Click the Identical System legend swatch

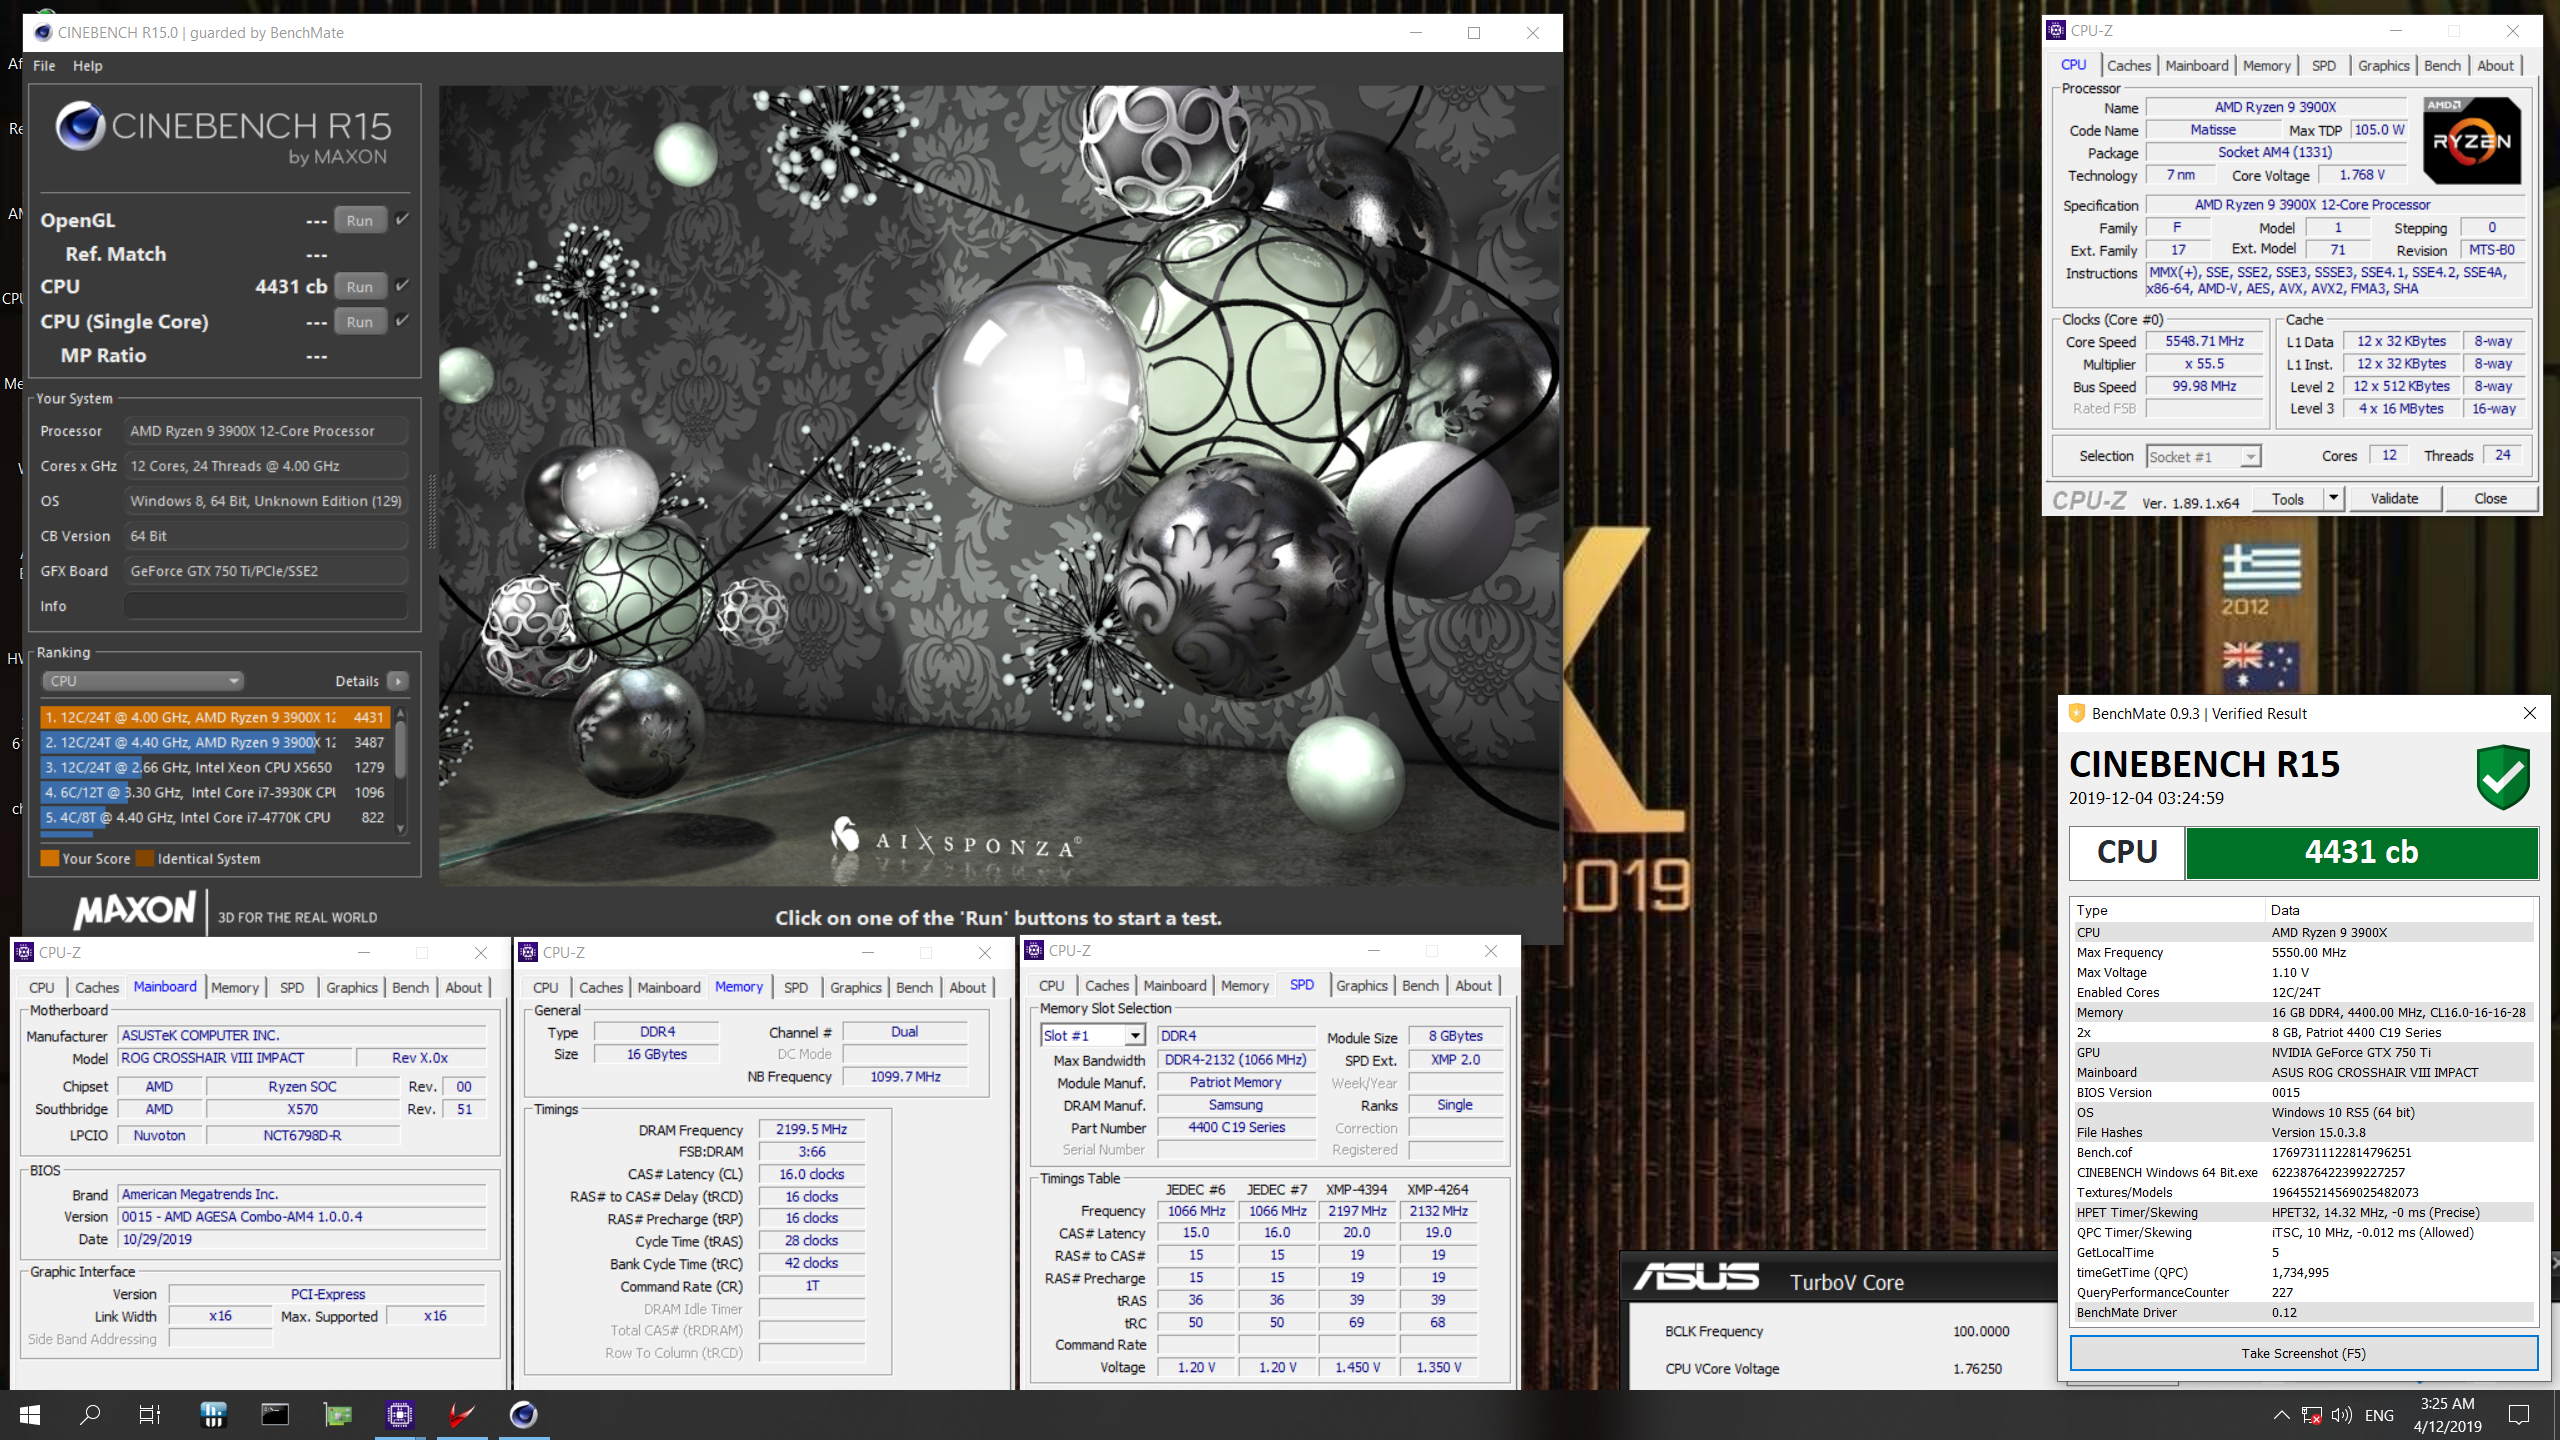point(144,858)
